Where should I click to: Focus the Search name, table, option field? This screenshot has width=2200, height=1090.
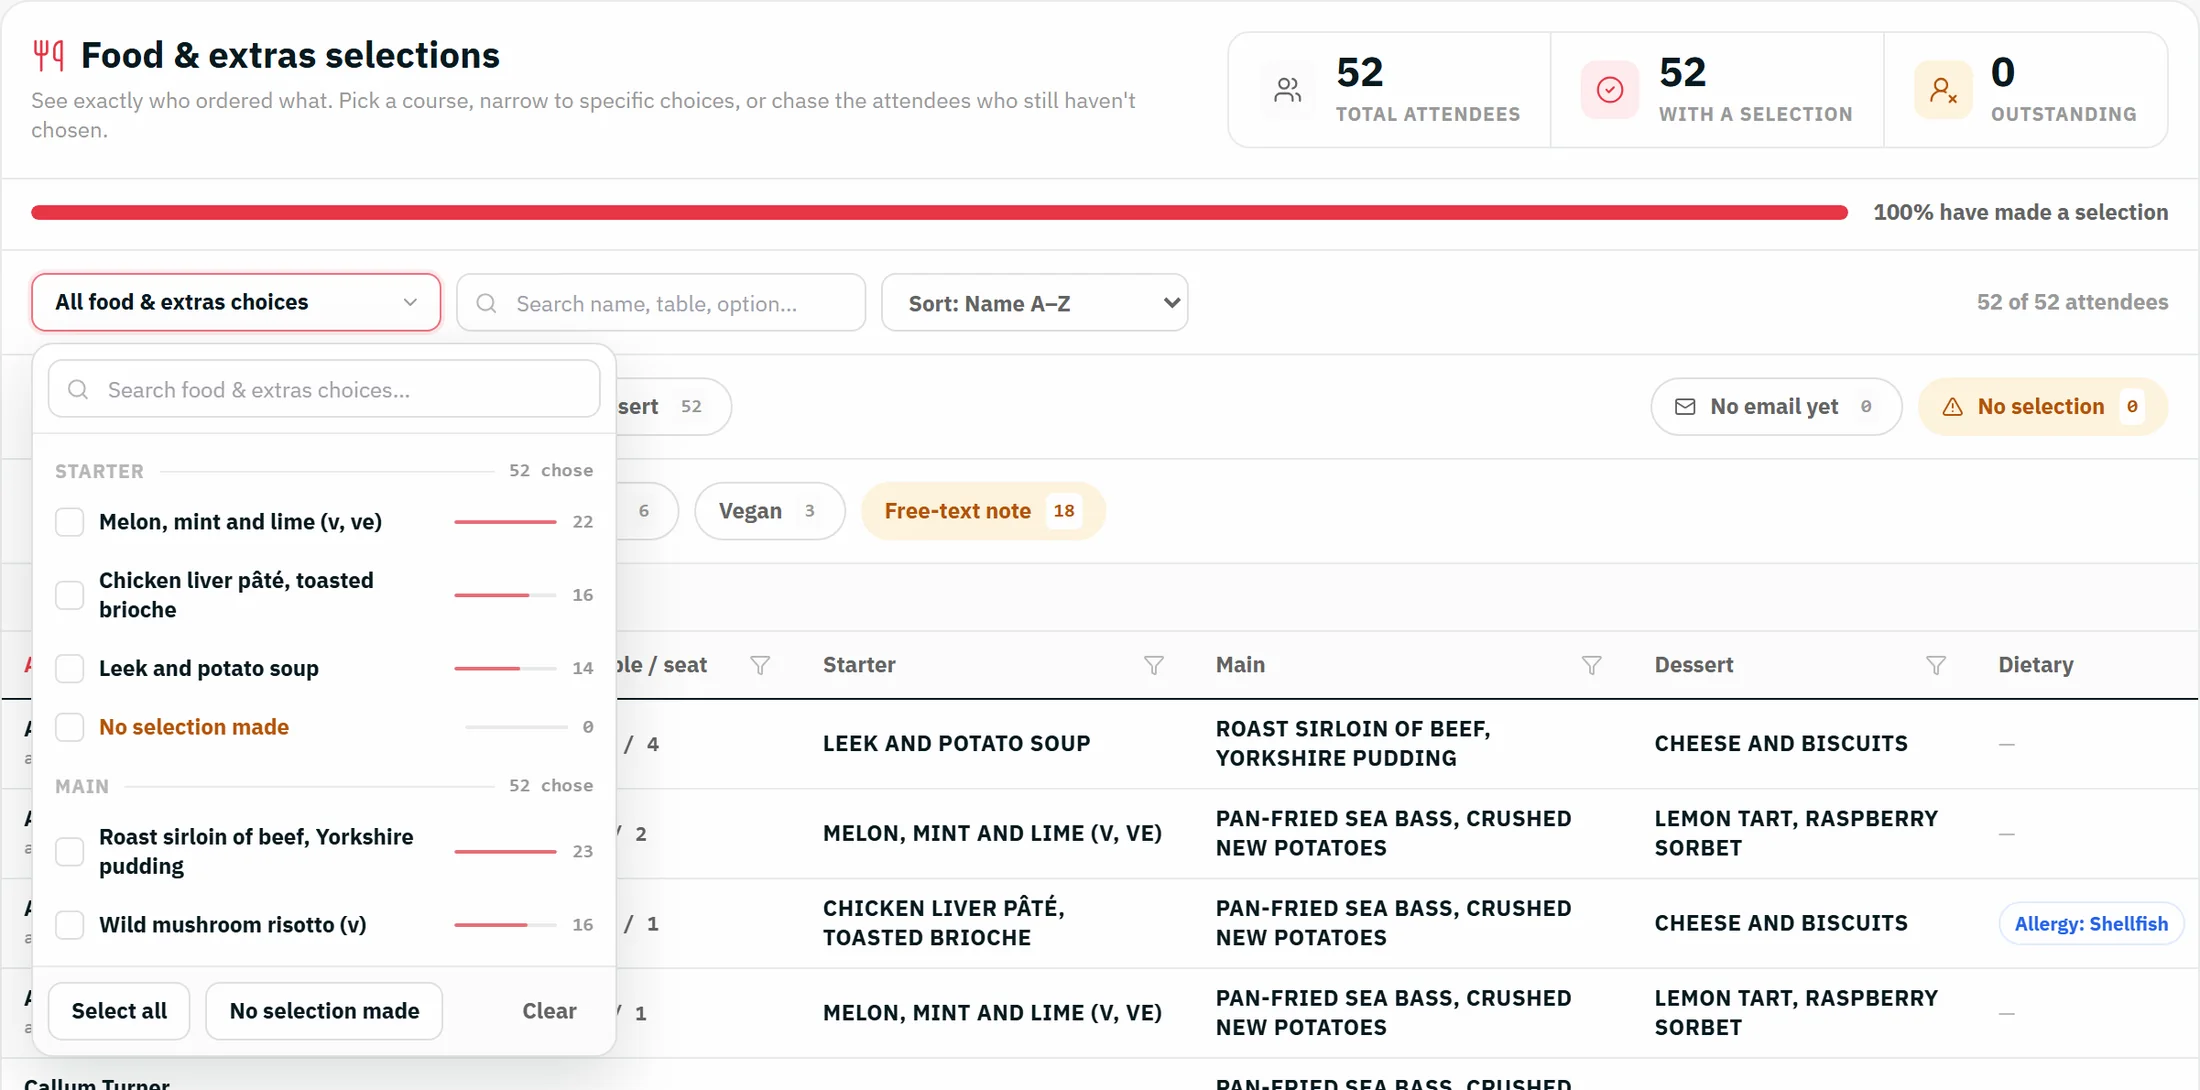(661, 303)
